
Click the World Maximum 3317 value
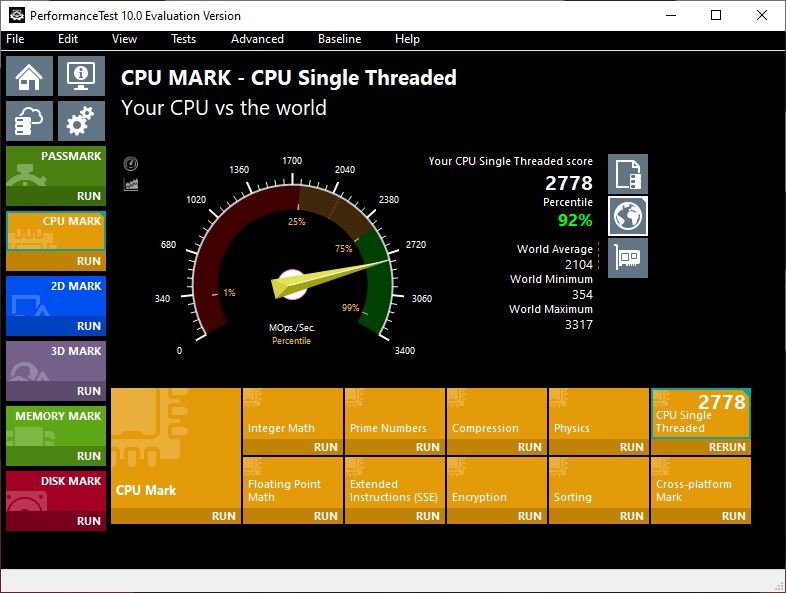[x=579, y=324]
